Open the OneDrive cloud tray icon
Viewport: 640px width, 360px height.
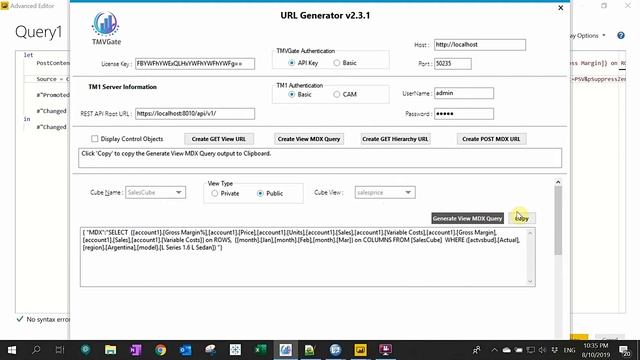[x=507, y=350]
